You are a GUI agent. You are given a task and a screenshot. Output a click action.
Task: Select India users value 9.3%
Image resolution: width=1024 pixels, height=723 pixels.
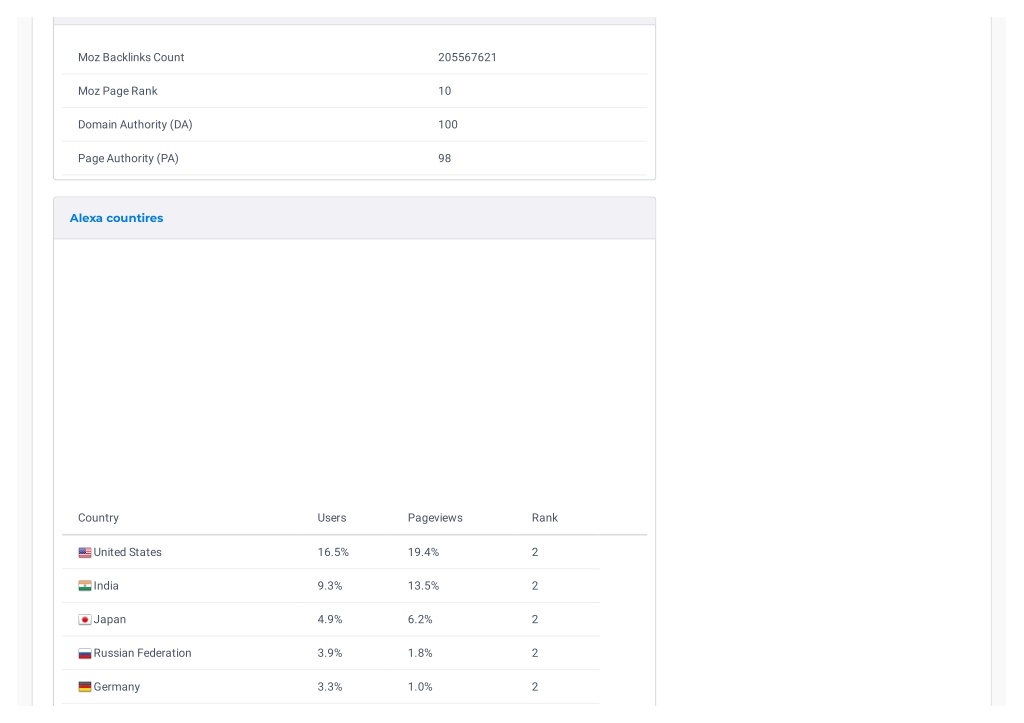click(x=330, y=586)
